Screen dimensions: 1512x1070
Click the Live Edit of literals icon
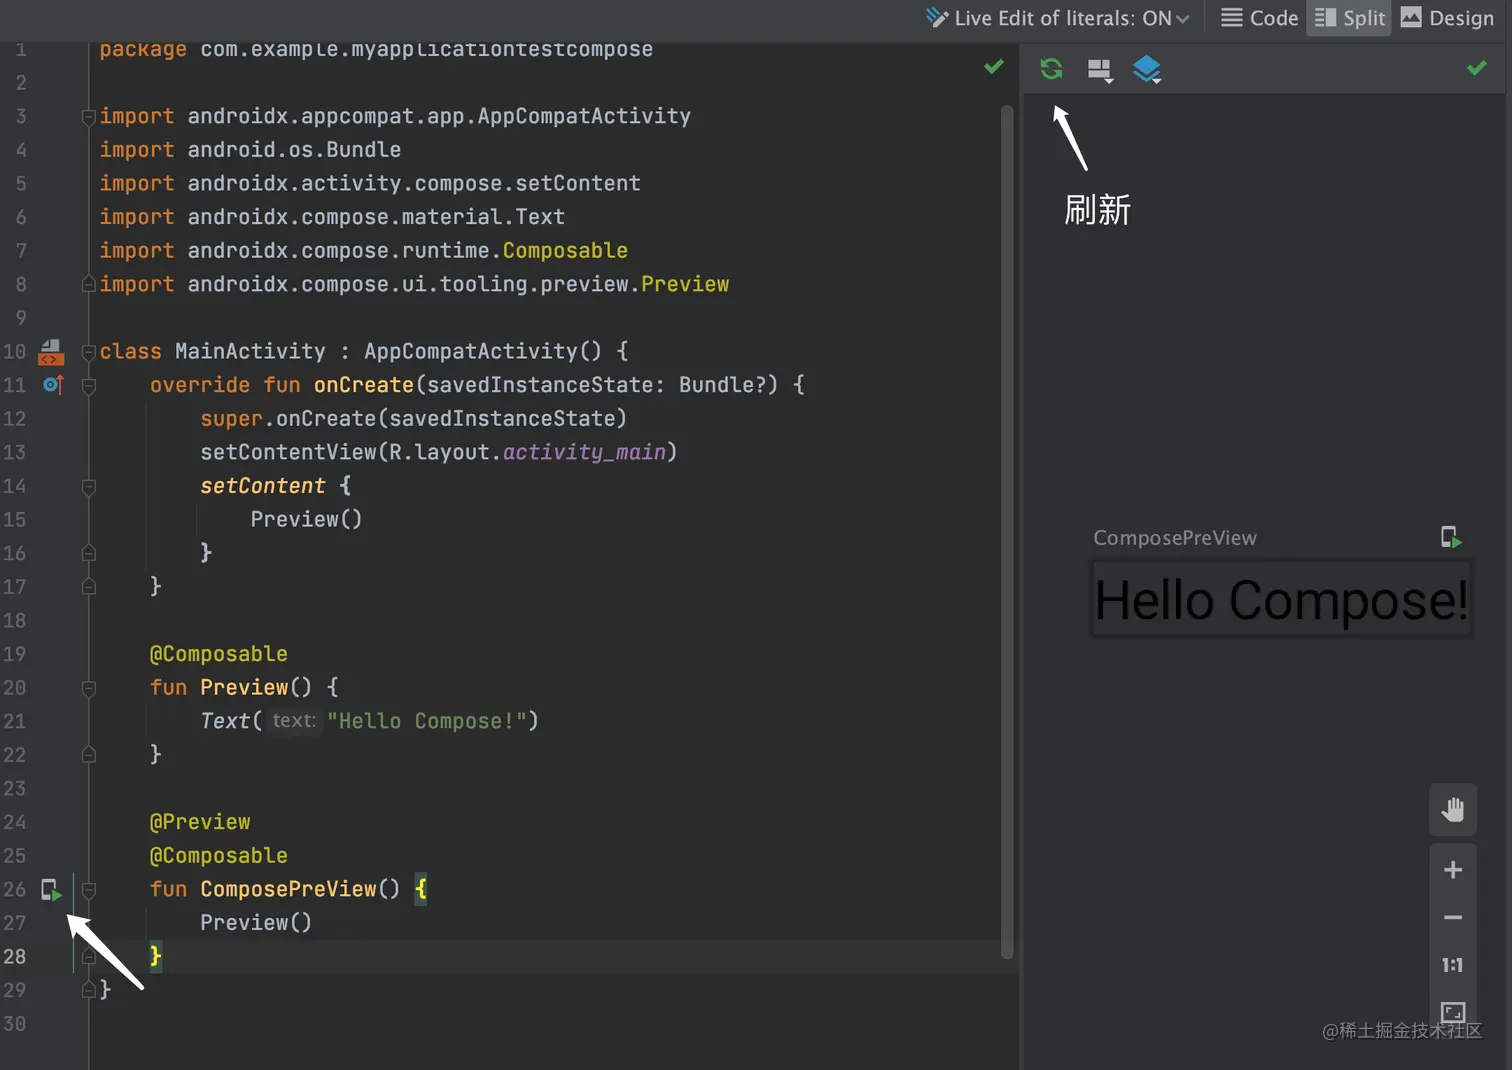936,18
